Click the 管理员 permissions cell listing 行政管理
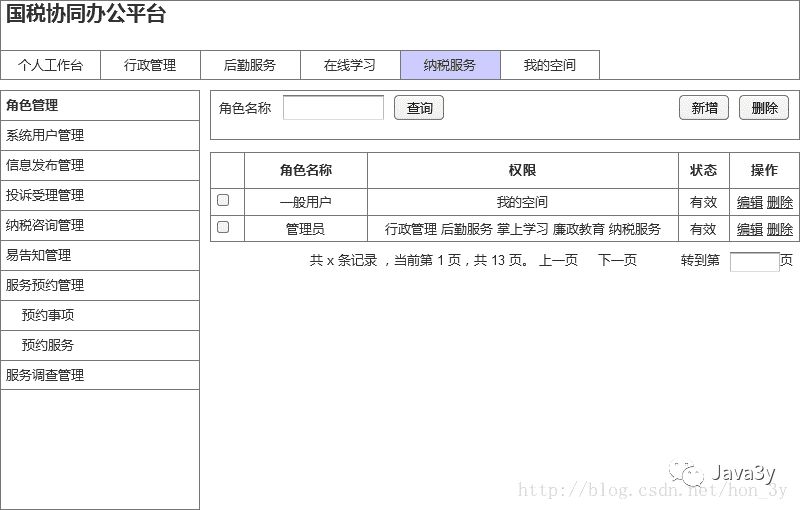 522,229
